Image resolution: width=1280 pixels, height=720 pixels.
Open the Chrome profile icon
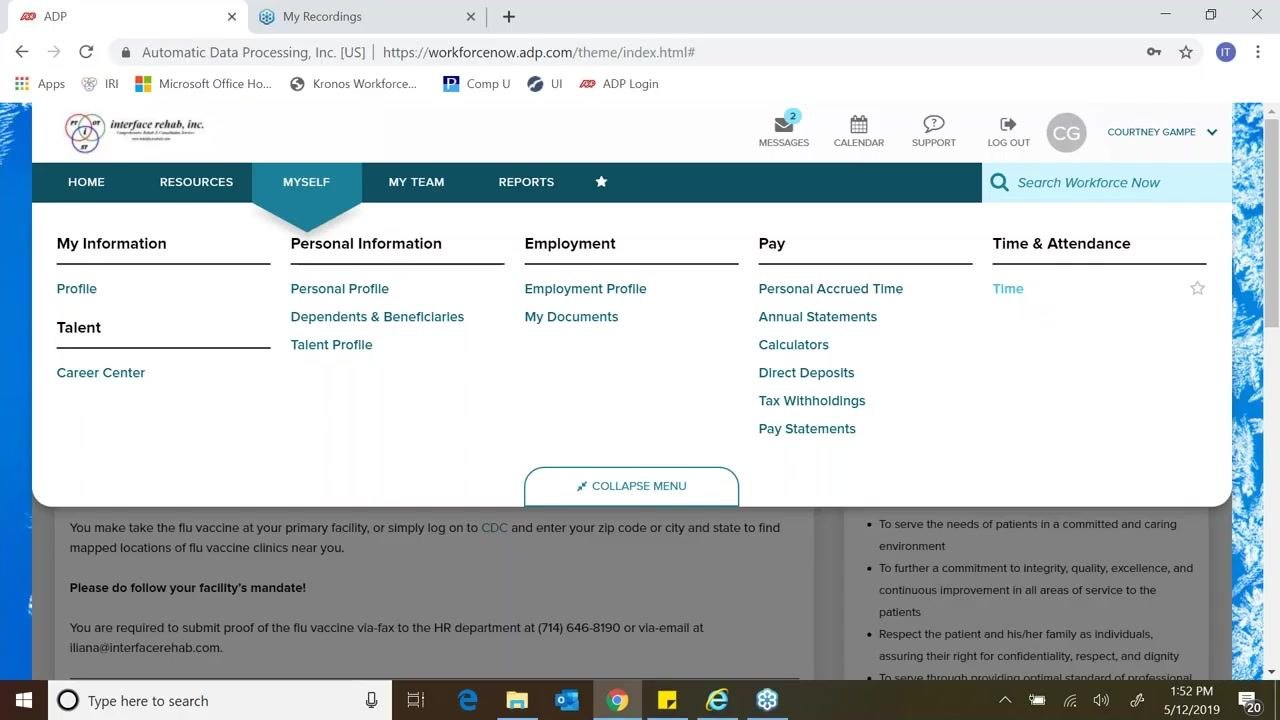point(1226,52)
